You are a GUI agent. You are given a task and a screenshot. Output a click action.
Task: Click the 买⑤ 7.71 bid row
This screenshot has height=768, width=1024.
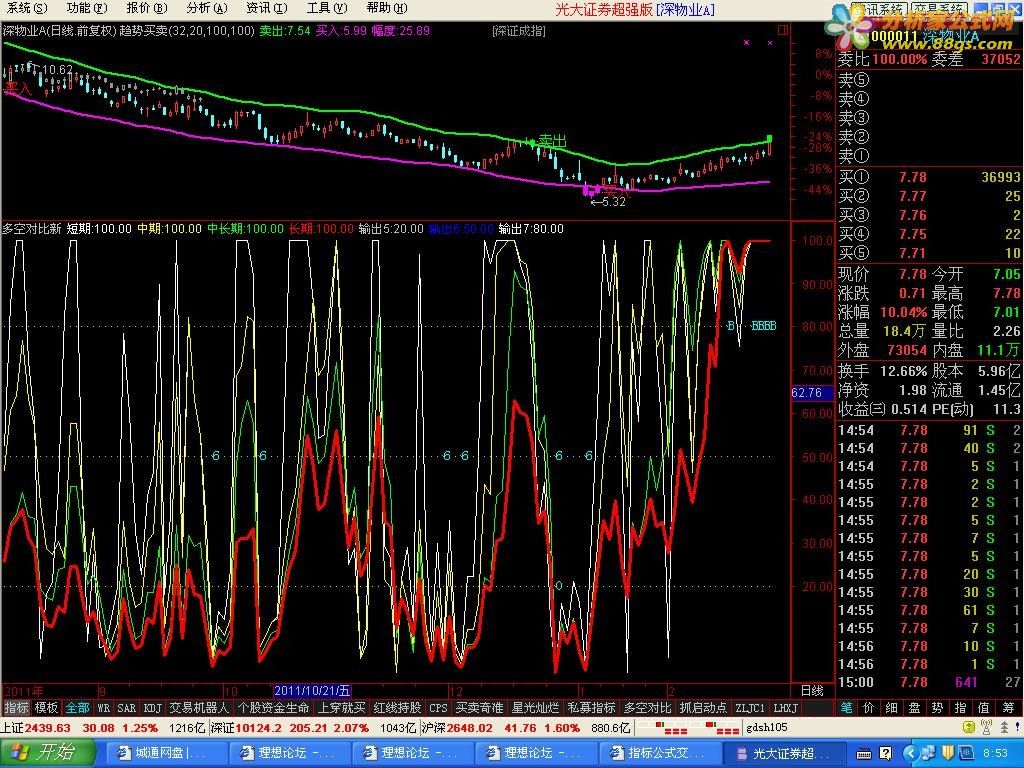click(929, 253)
